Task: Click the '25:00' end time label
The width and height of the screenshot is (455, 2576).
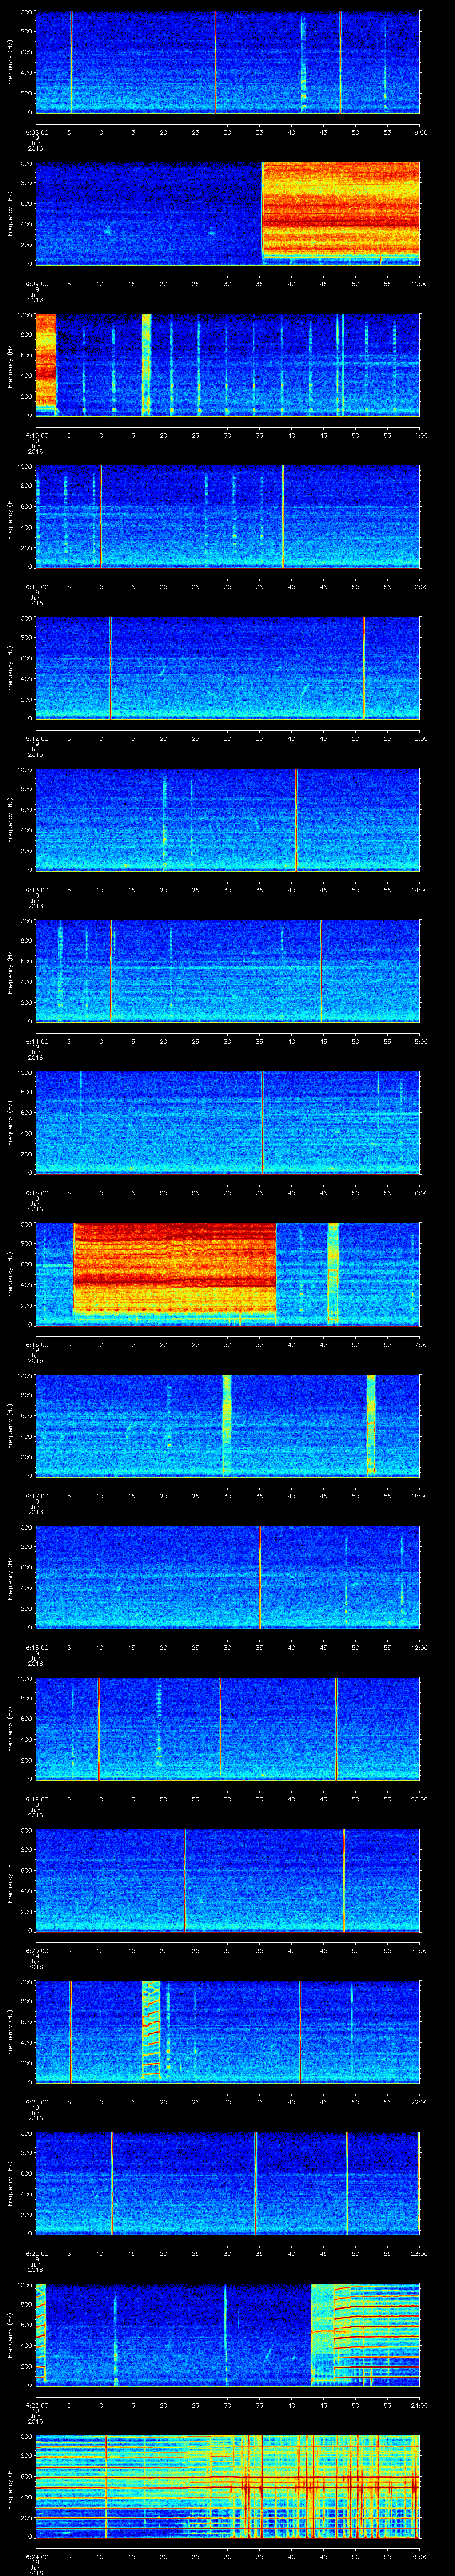Action: tap(420, 2556)
